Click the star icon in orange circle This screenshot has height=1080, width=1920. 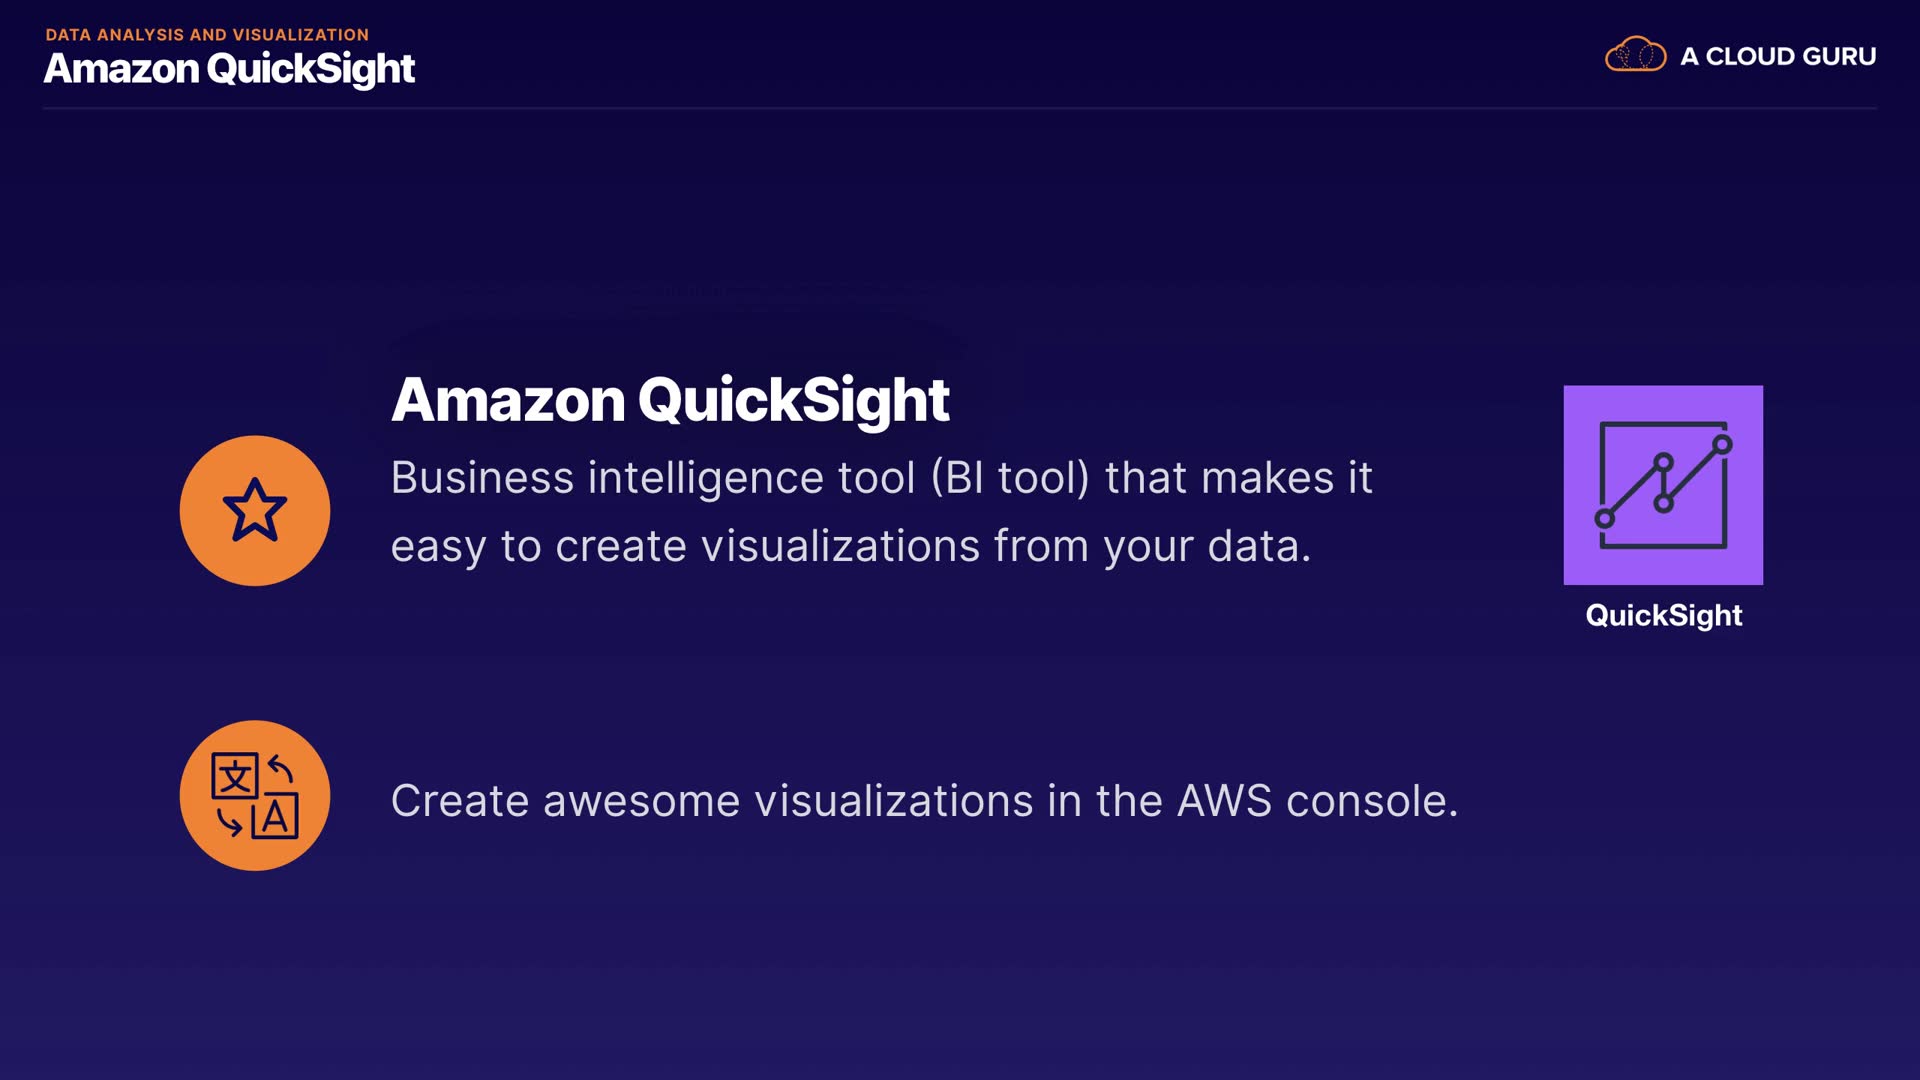pyautogui.click(x=255, y=510)
